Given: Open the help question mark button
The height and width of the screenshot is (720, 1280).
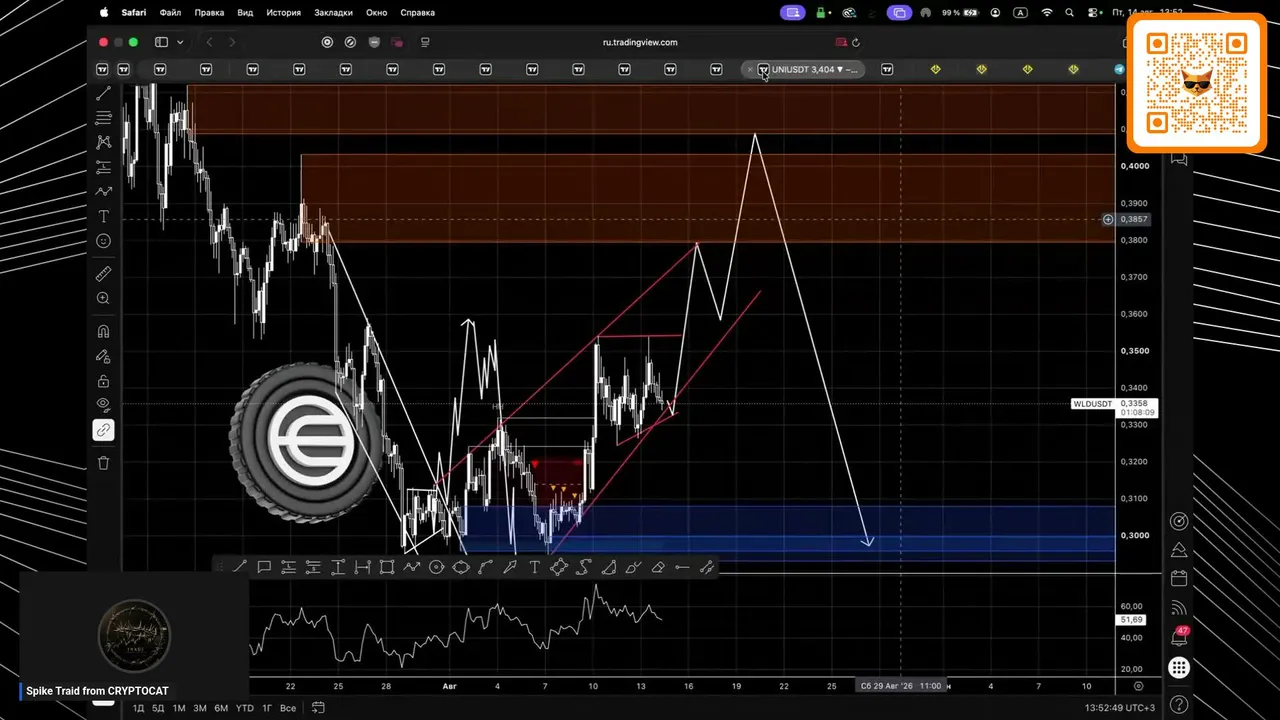Looking at the screenshot, I should (x=1179, y=704).
